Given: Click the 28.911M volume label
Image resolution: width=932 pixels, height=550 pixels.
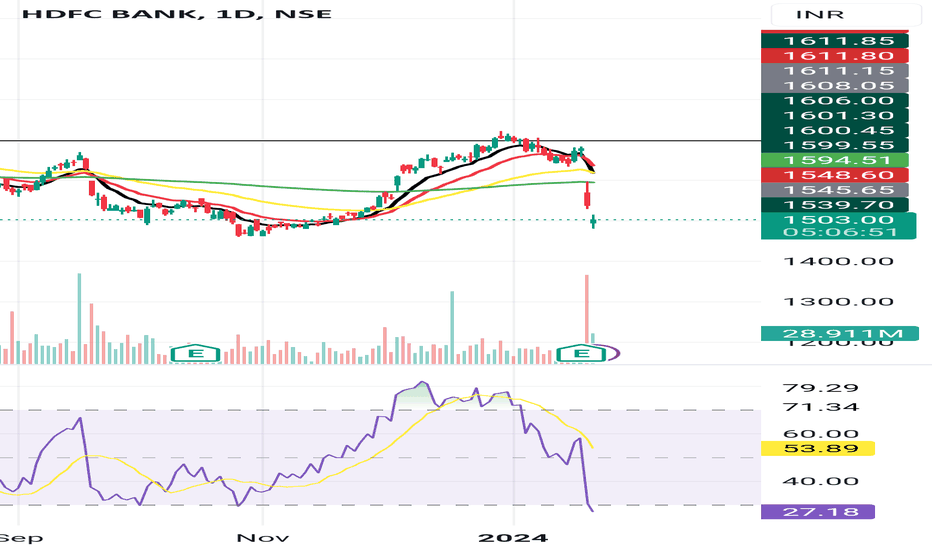Looking at the screenshot, I should 839,334.
